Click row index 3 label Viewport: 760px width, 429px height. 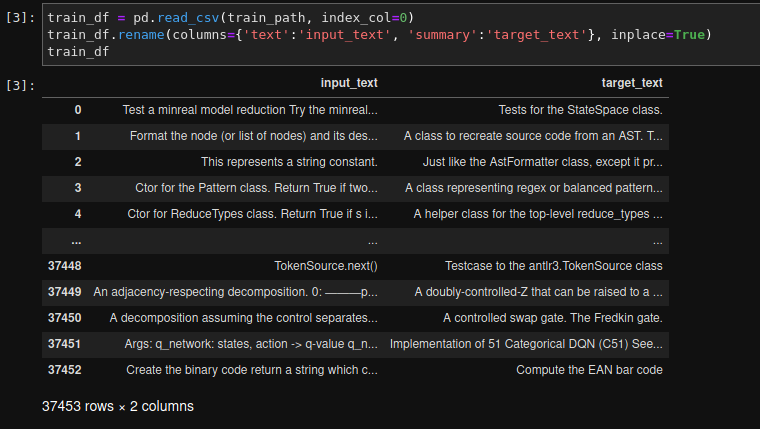(x=78, y=188)
